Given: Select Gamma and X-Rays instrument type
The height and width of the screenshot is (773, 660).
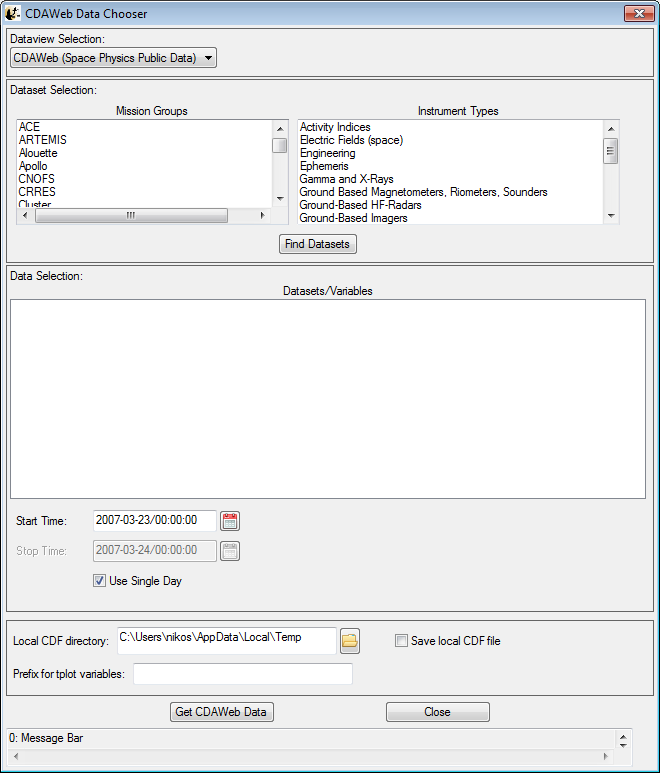Looking at the screenshot, I should 347,179.
